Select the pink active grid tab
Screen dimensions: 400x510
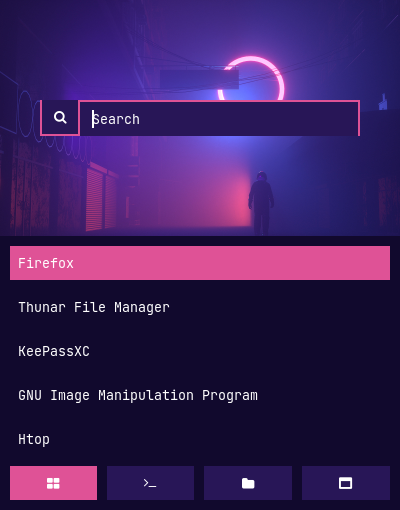pyautogui.click(x=53, y=483)
